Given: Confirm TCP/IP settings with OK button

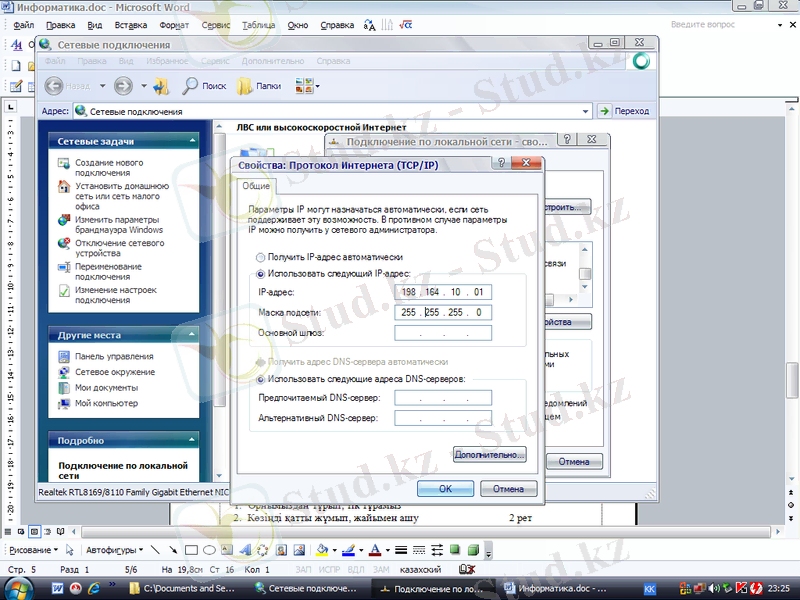Looking at the screenshot, I should point(445,489).
